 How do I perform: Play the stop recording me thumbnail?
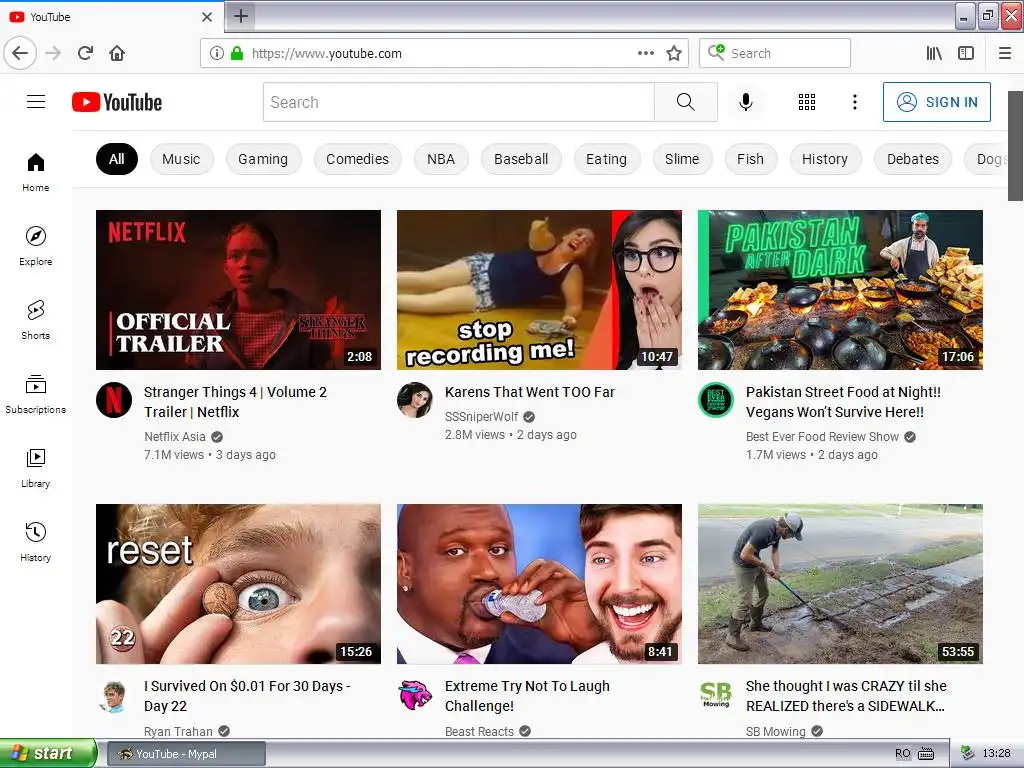[x=539, y=290]
